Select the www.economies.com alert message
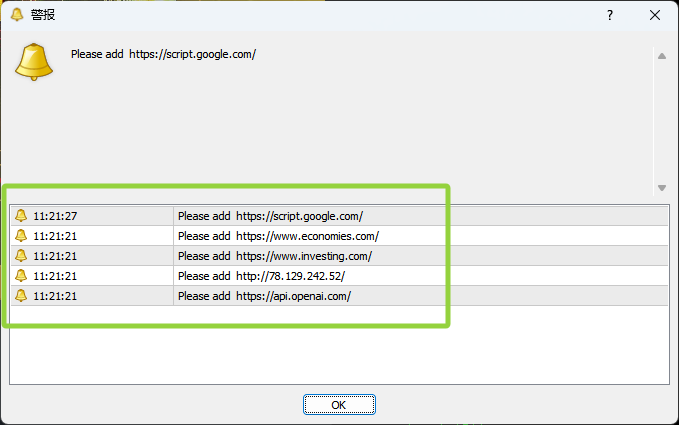The image size is (679, 425). [x=278, y=236]
